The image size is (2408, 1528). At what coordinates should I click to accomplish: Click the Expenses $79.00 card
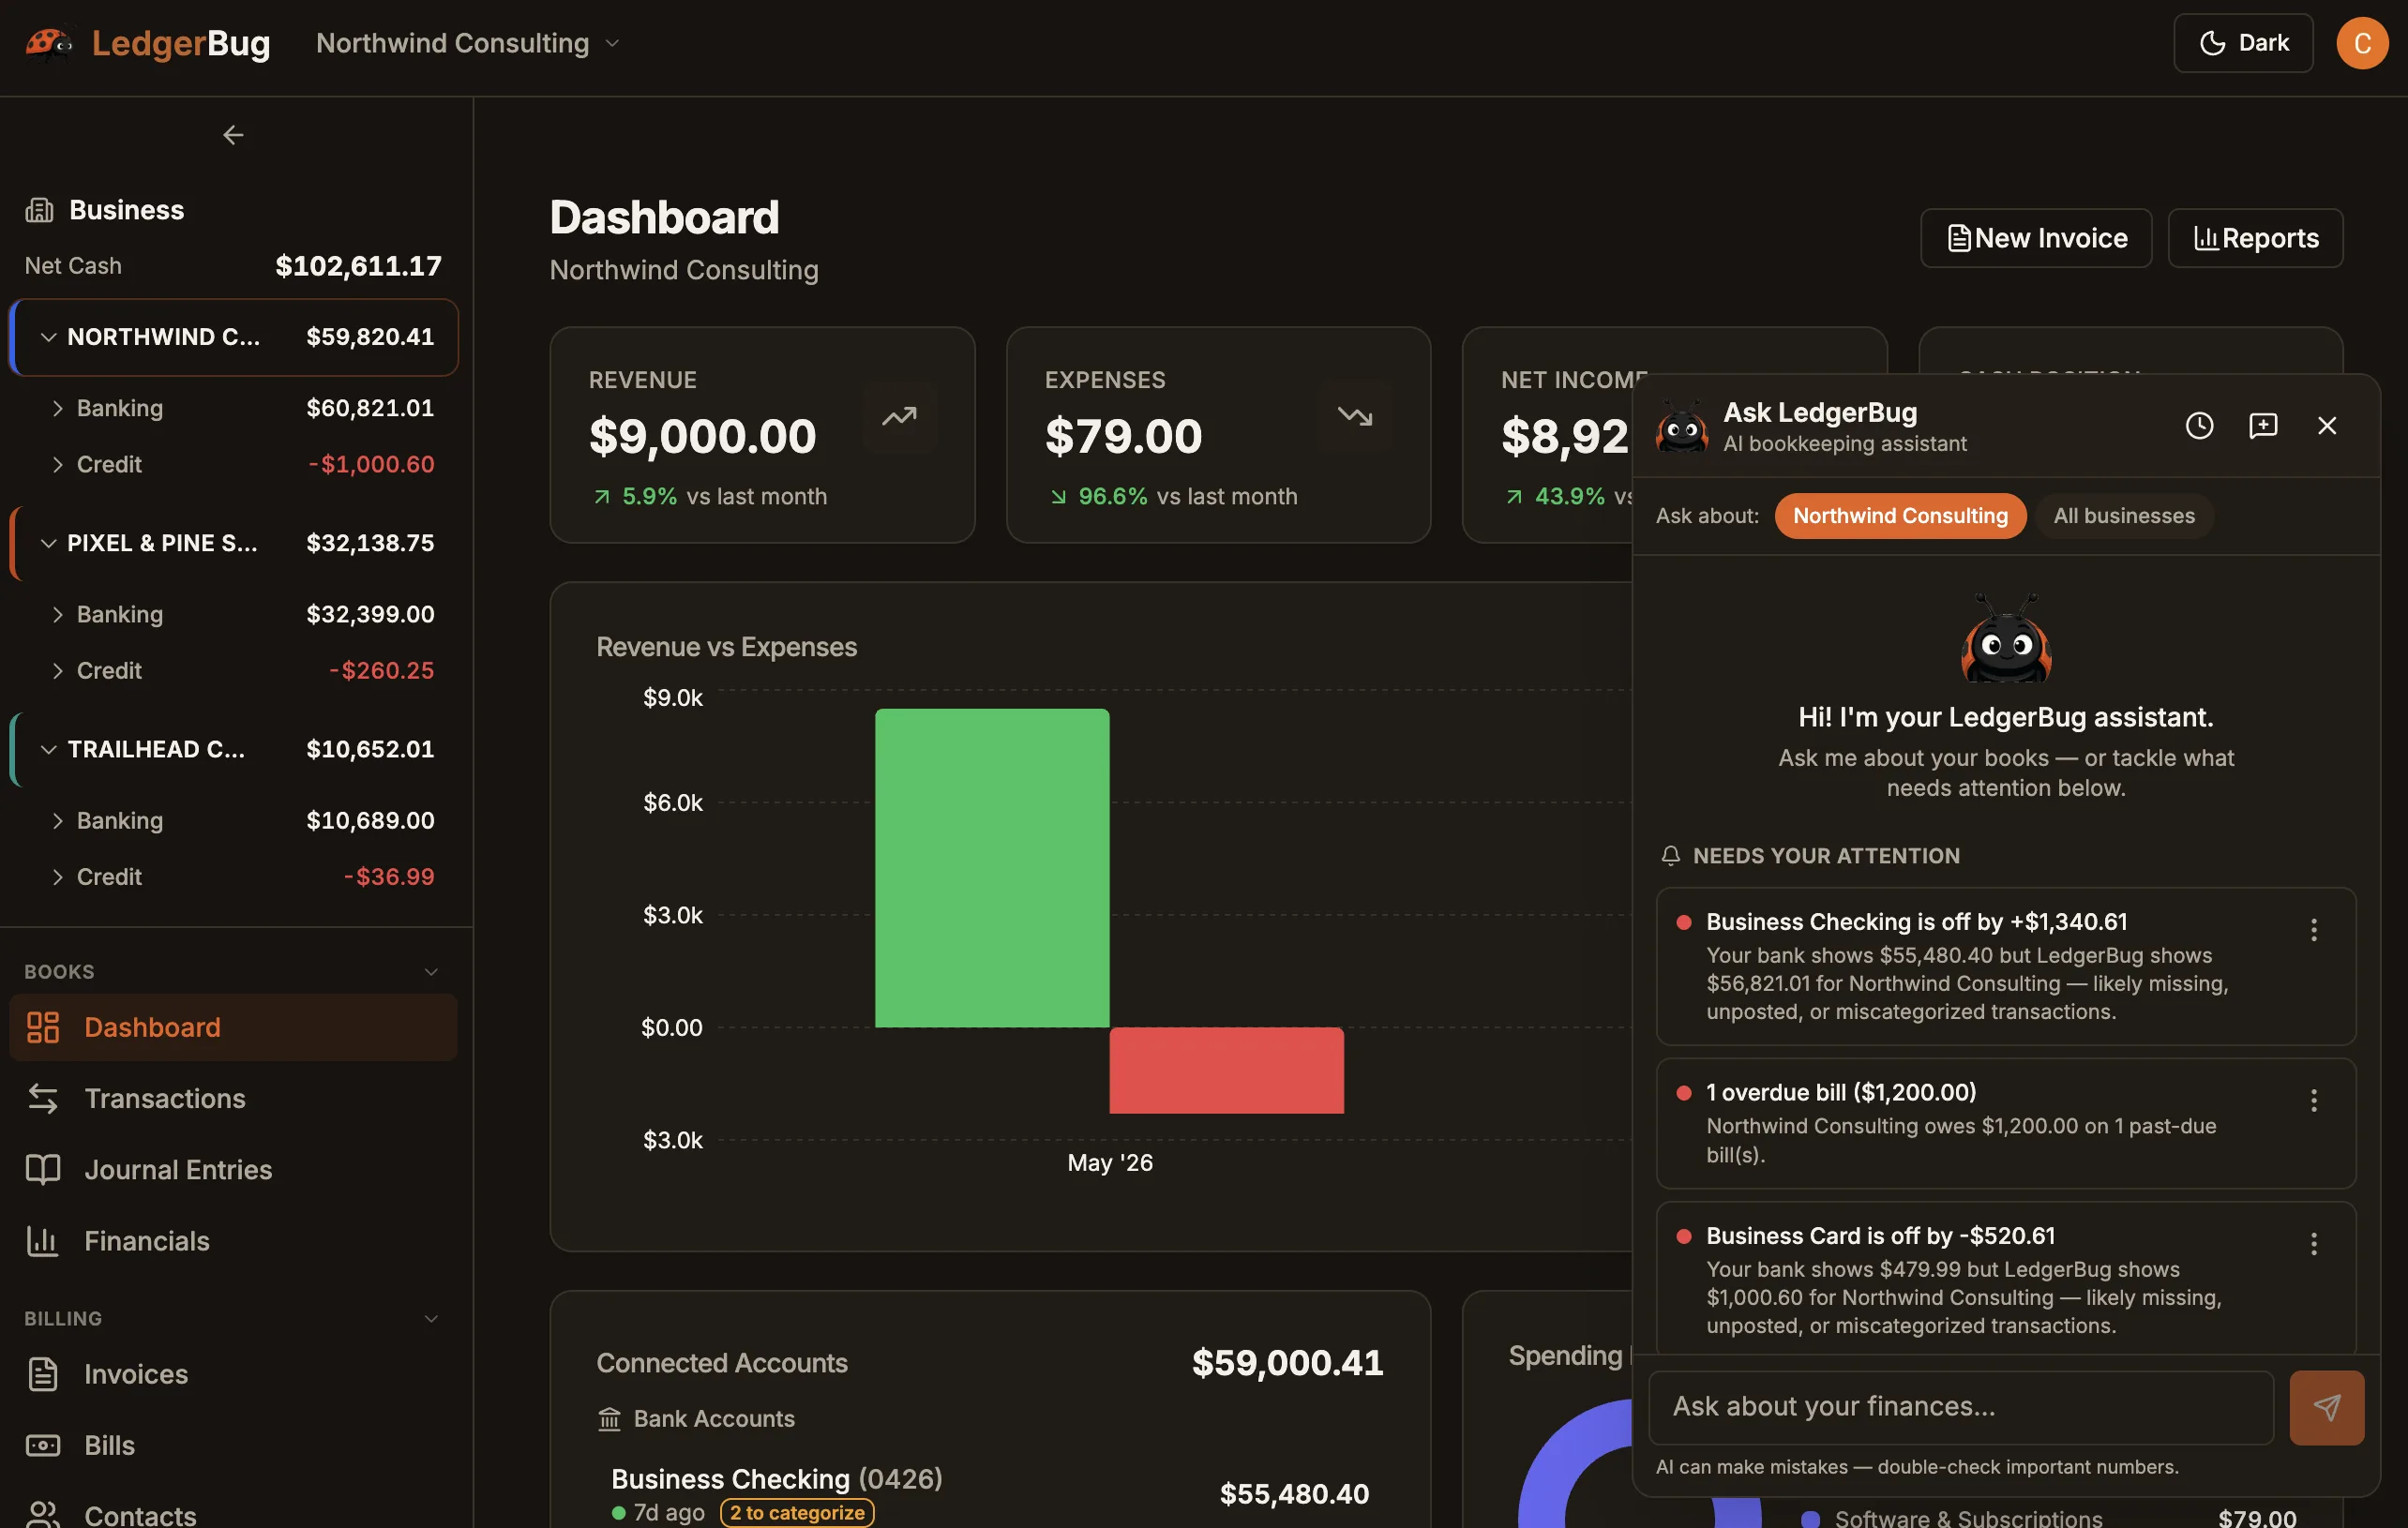coord(1218,435)
